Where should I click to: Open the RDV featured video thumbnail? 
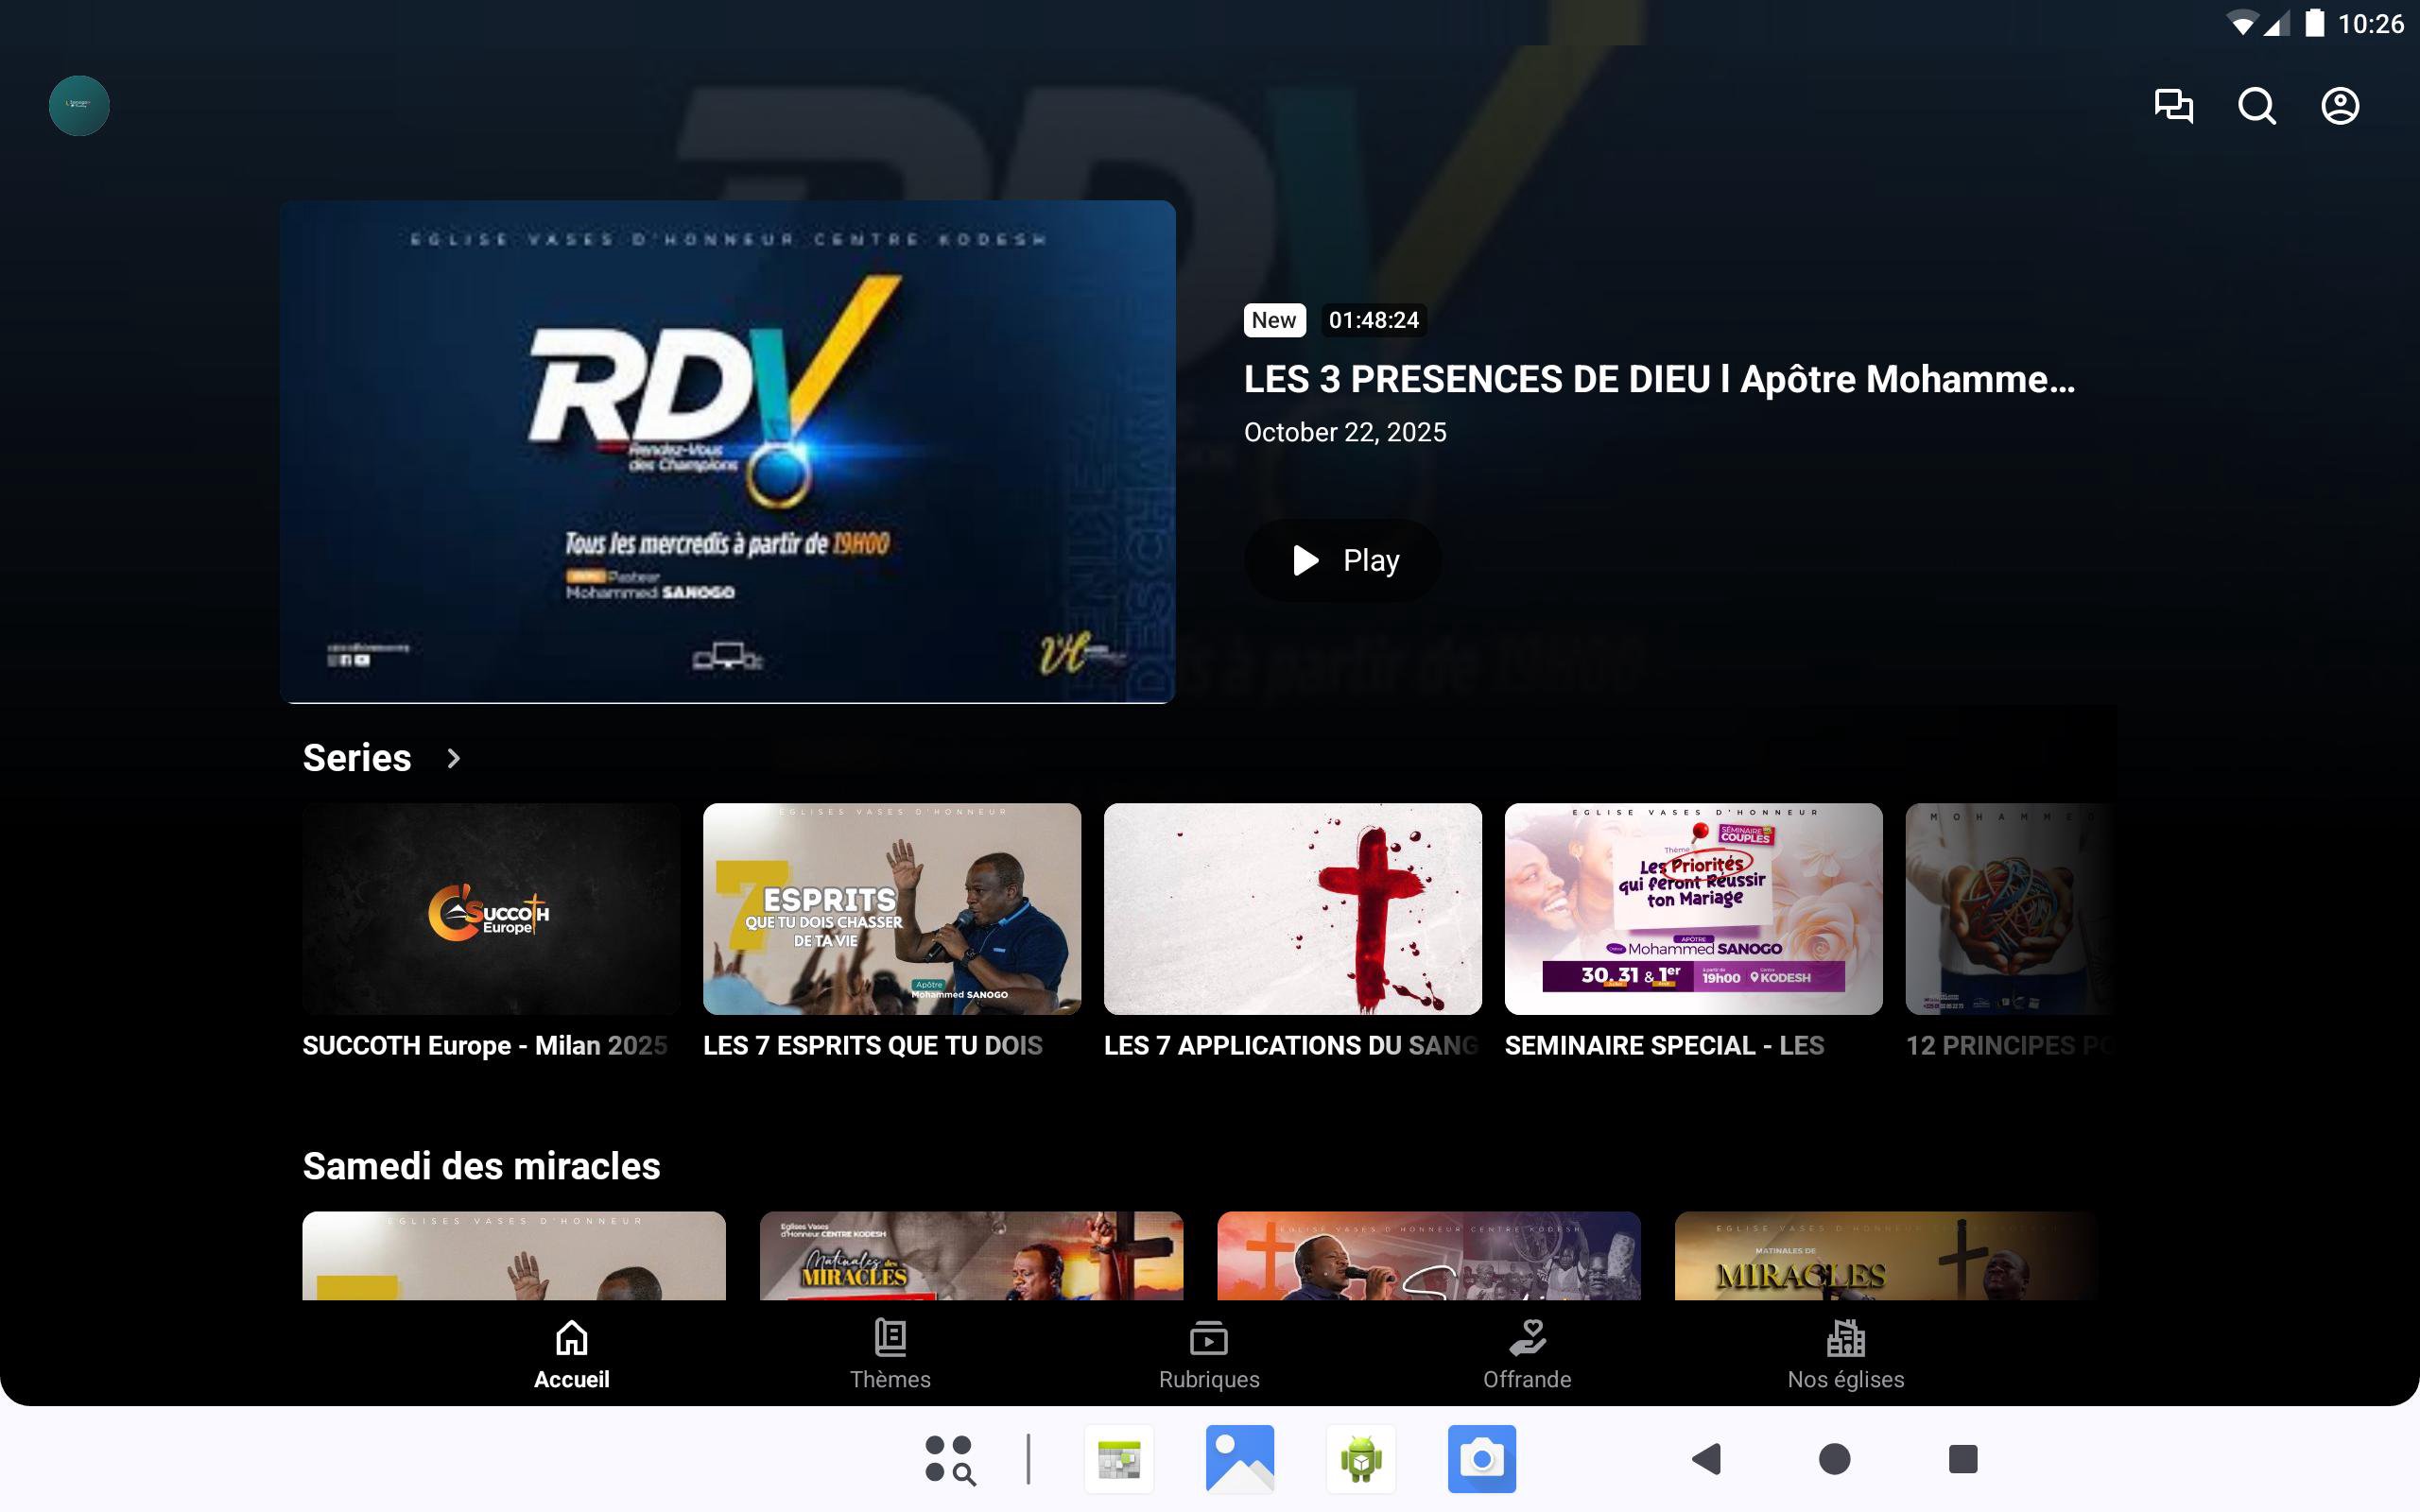coord(728,451)
